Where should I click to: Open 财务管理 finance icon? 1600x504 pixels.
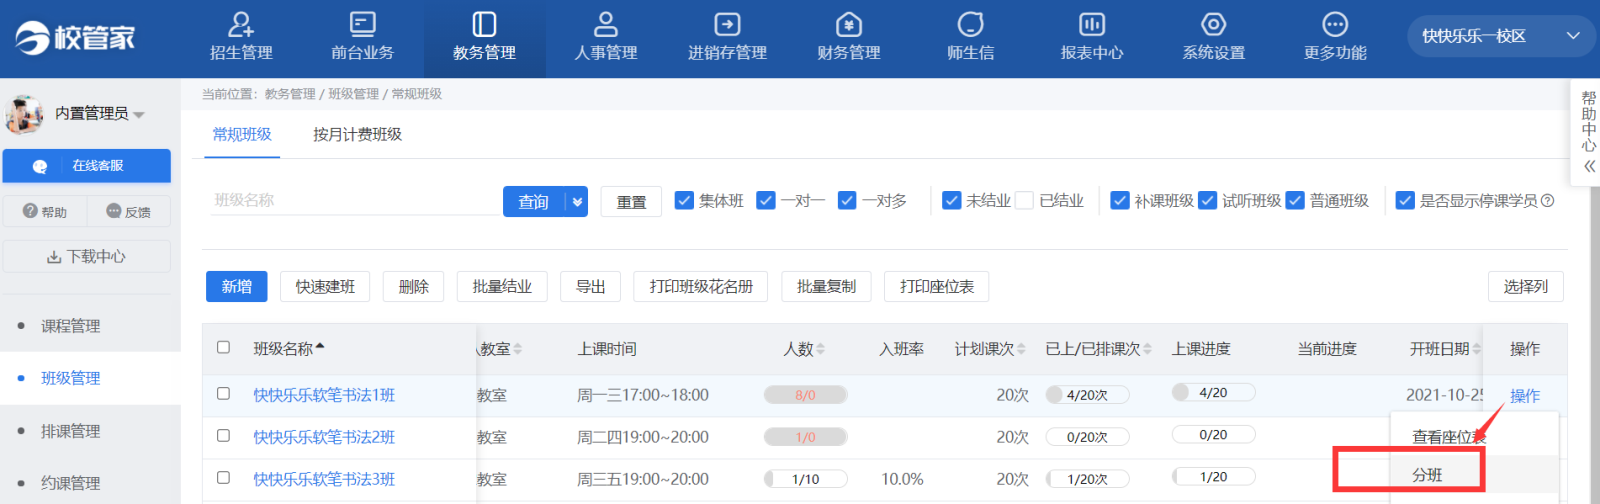tap(848, 25)
